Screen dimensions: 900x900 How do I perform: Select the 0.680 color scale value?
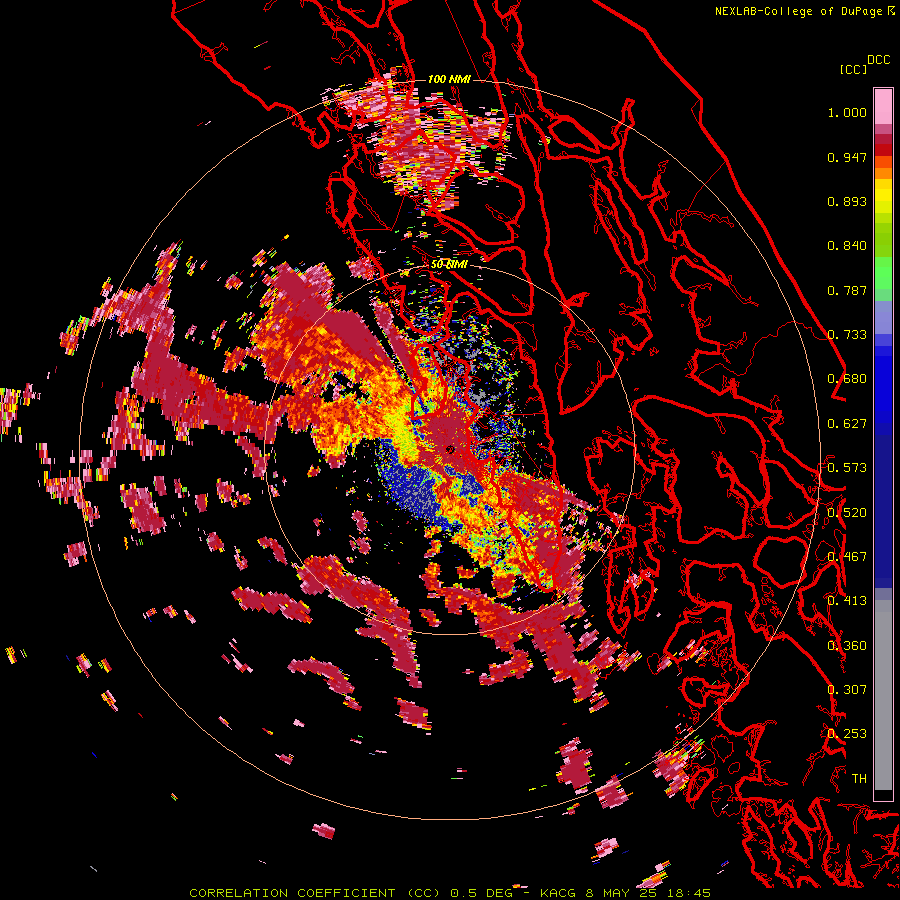(847, 379)
